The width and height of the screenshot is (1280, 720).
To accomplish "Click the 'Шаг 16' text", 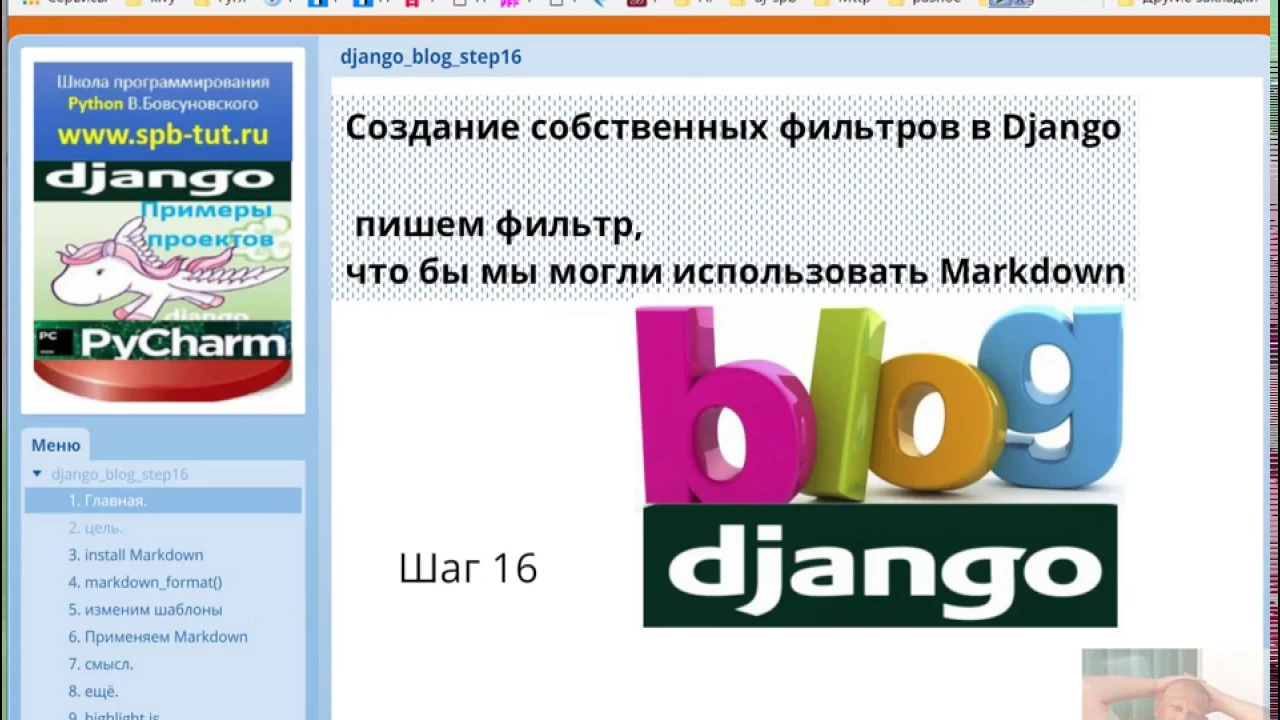I will click(x=468, y=568).
